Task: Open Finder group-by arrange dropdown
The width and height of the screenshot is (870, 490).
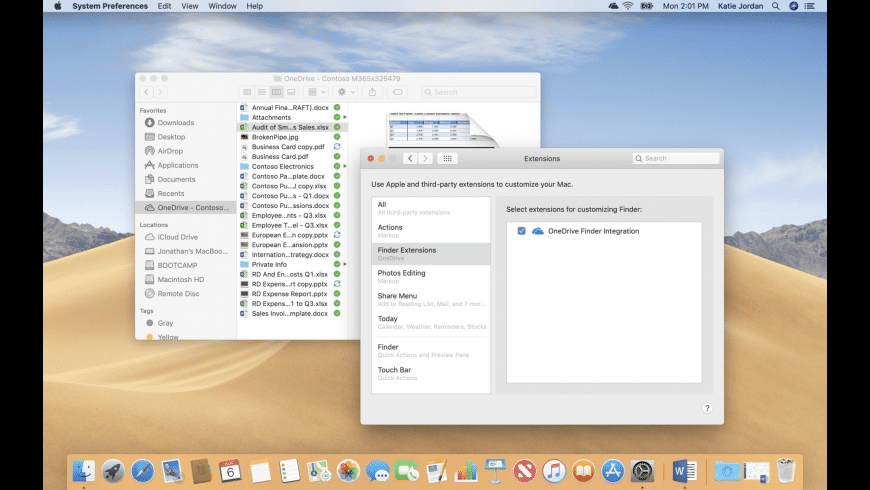Action: (316, 92)
